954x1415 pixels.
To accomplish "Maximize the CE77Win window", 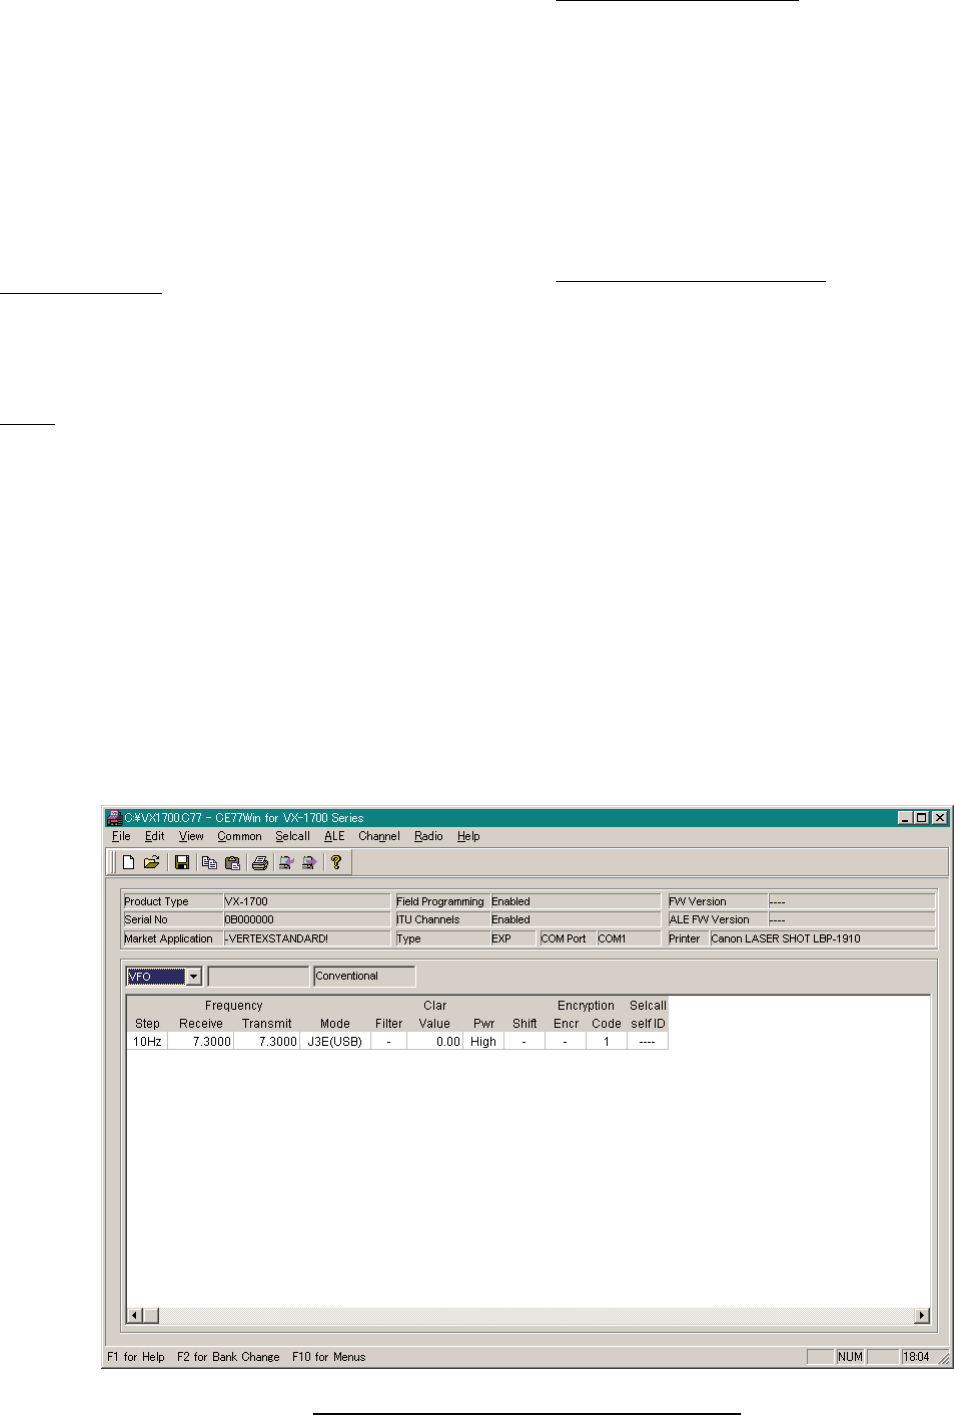I will (x=921, y=817).
